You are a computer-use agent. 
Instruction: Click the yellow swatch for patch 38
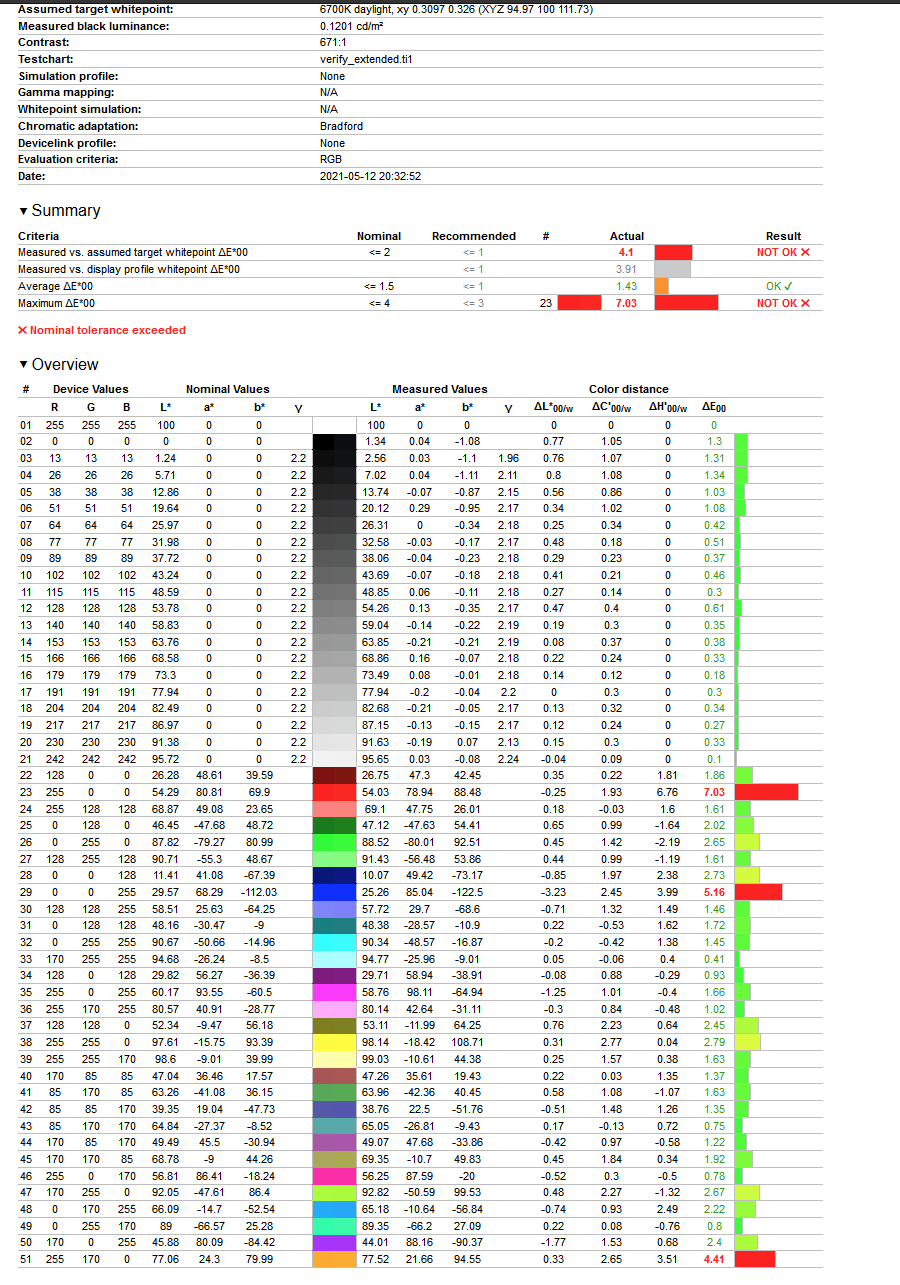[334, 1042]
